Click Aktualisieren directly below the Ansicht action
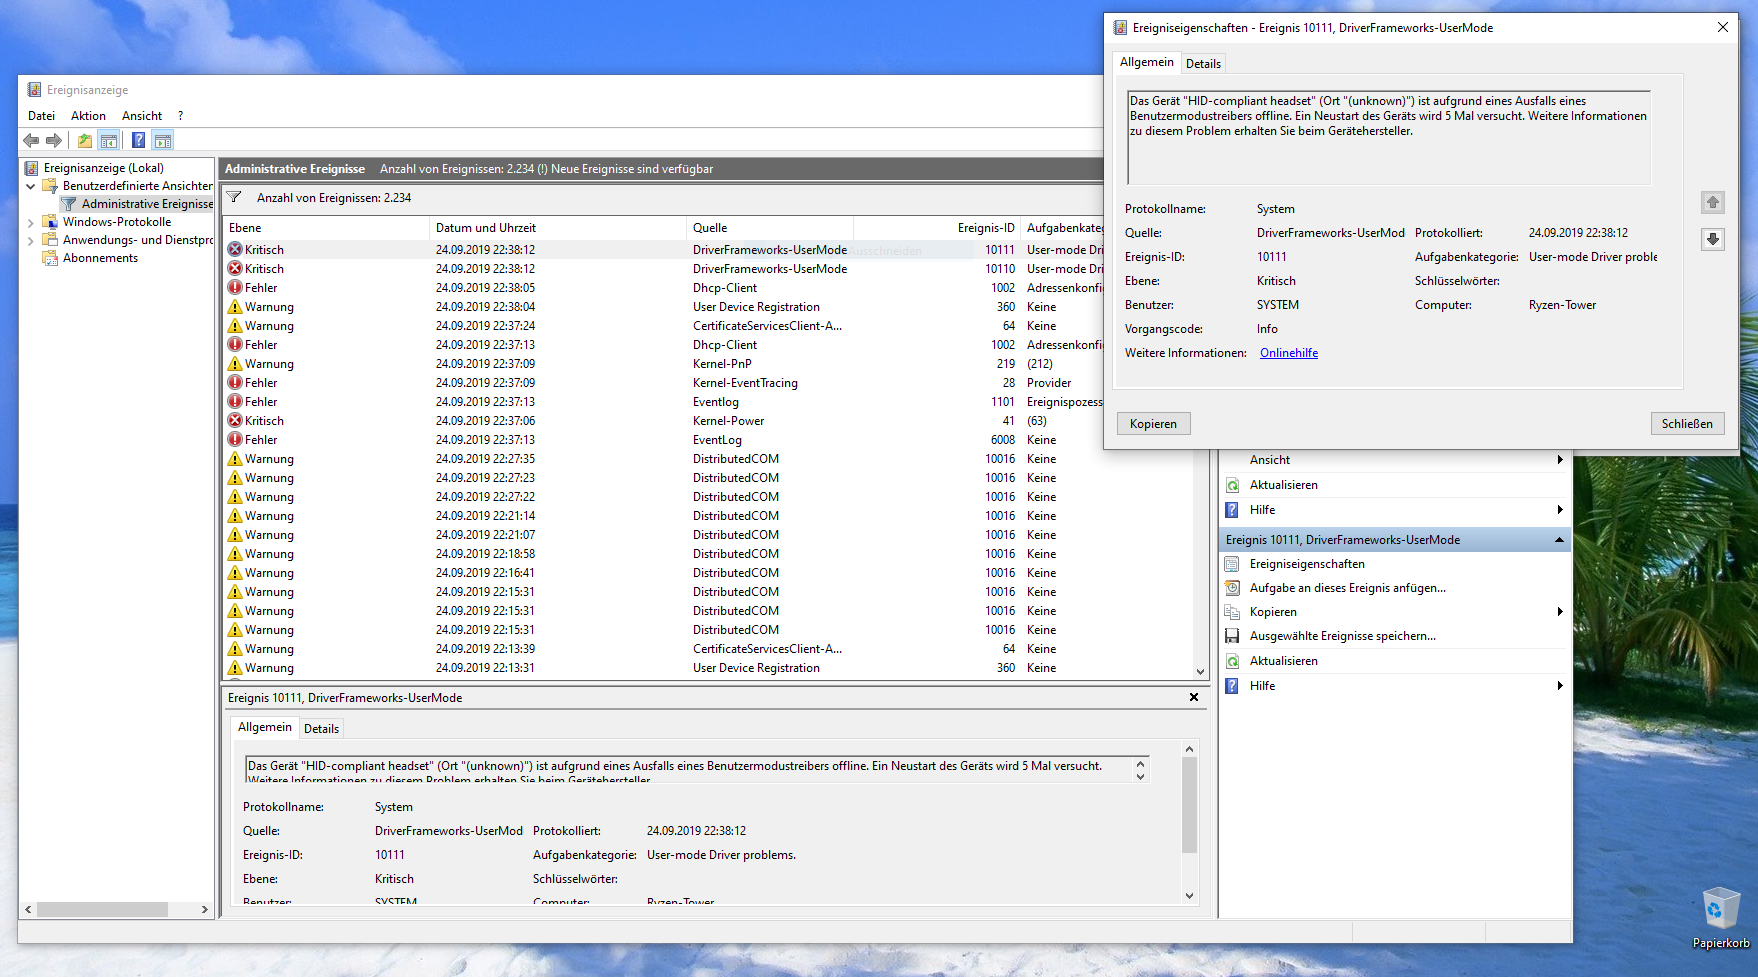Image resolution: width=1758 pixels, height=977 pixels. pos(1283,485)
